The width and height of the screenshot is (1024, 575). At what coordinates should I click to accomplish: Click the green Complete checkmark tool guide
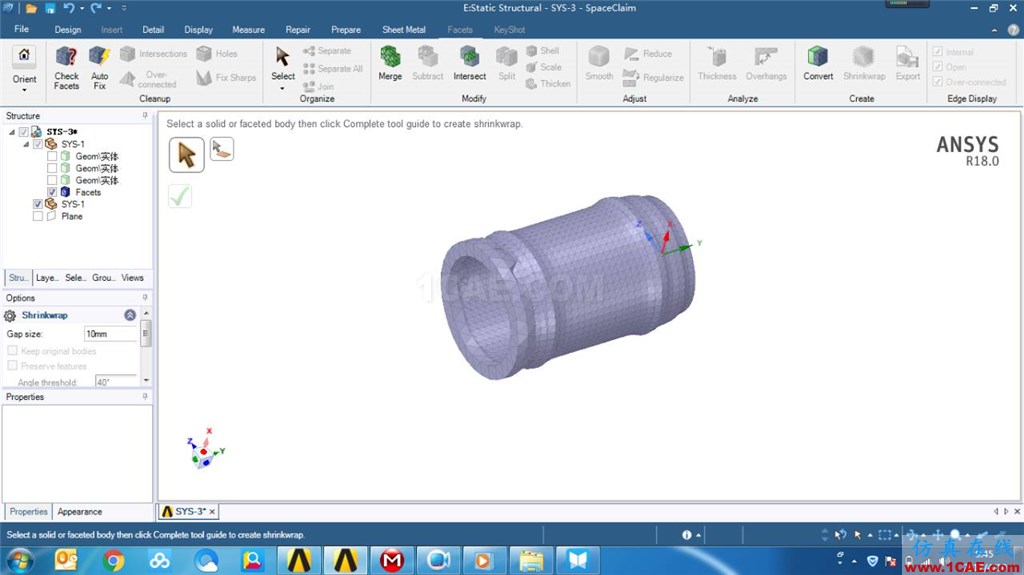click(x=180, y=196)
